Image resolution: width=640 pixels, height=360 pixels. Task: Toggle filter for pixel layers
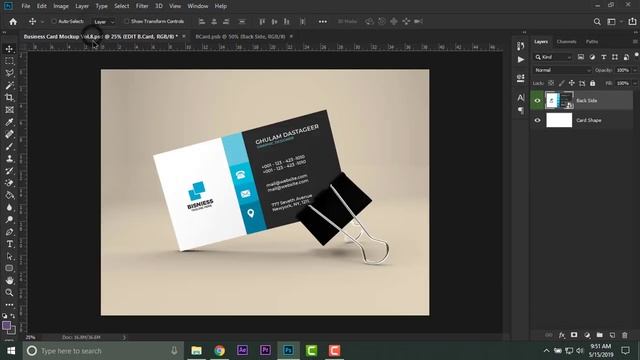(581, 57)
